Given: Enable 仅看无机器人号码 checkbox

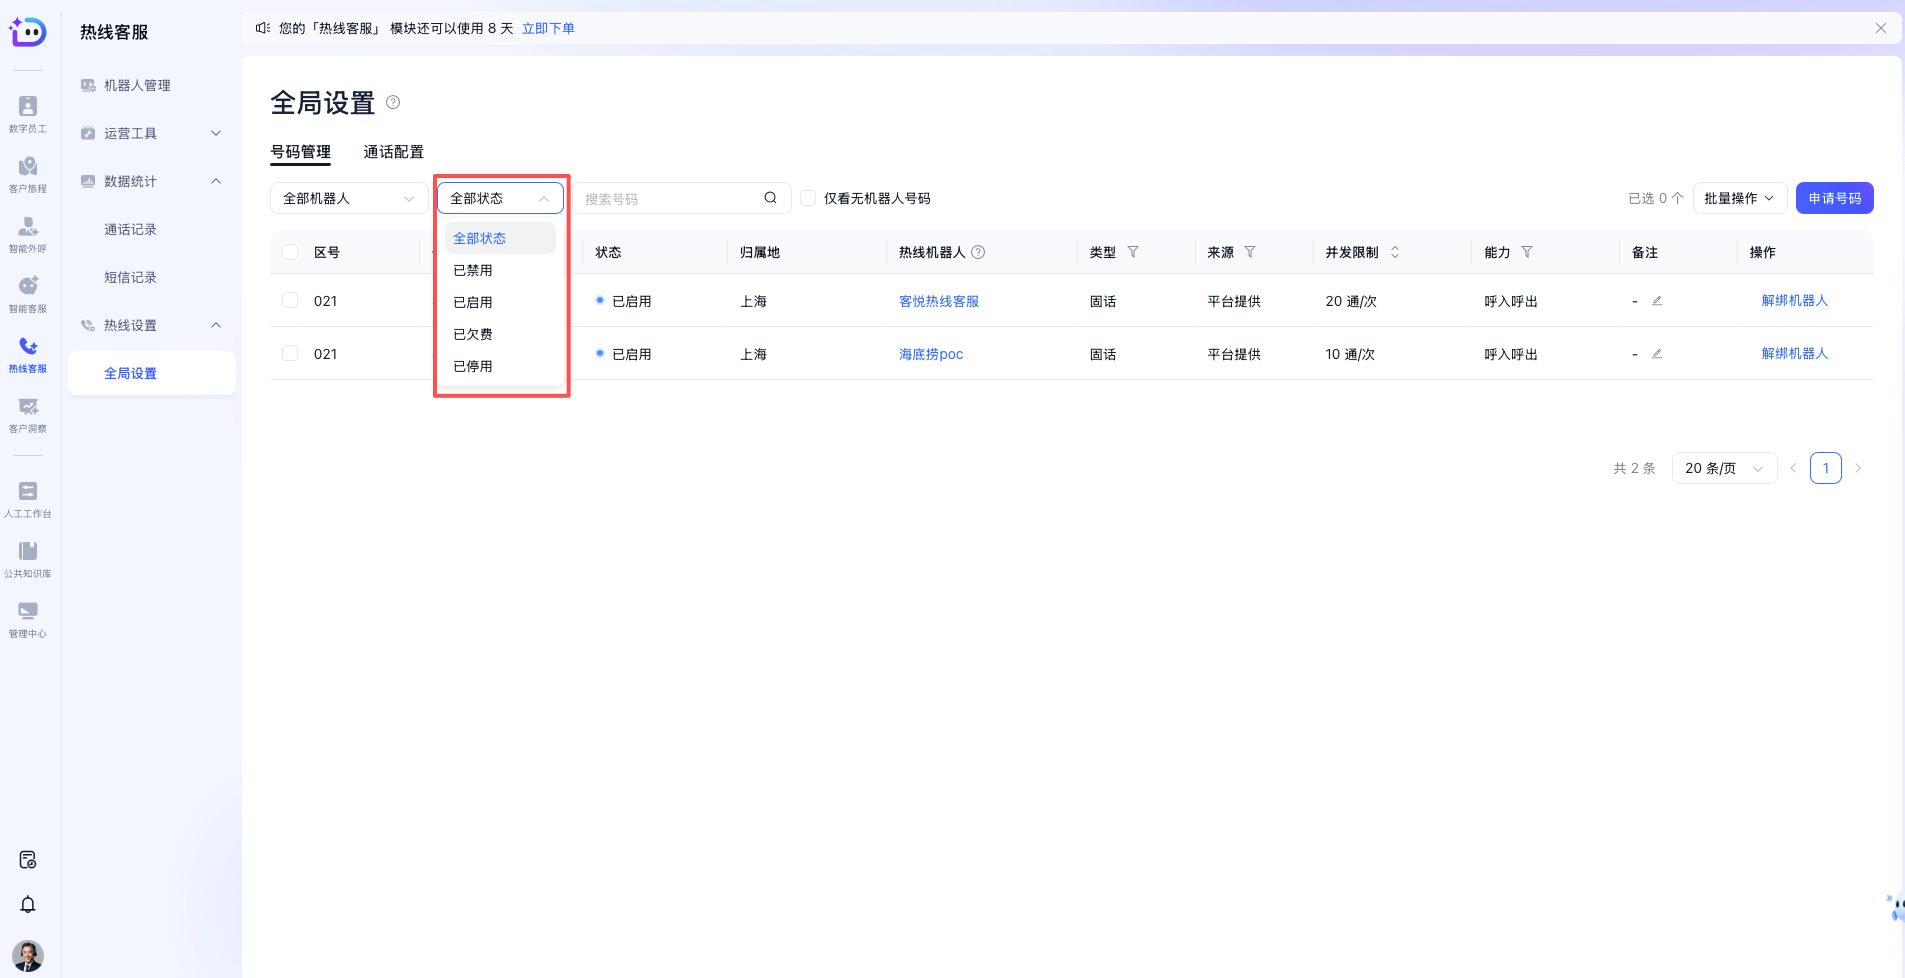Looking at the screenshot, I should point(808,198).
